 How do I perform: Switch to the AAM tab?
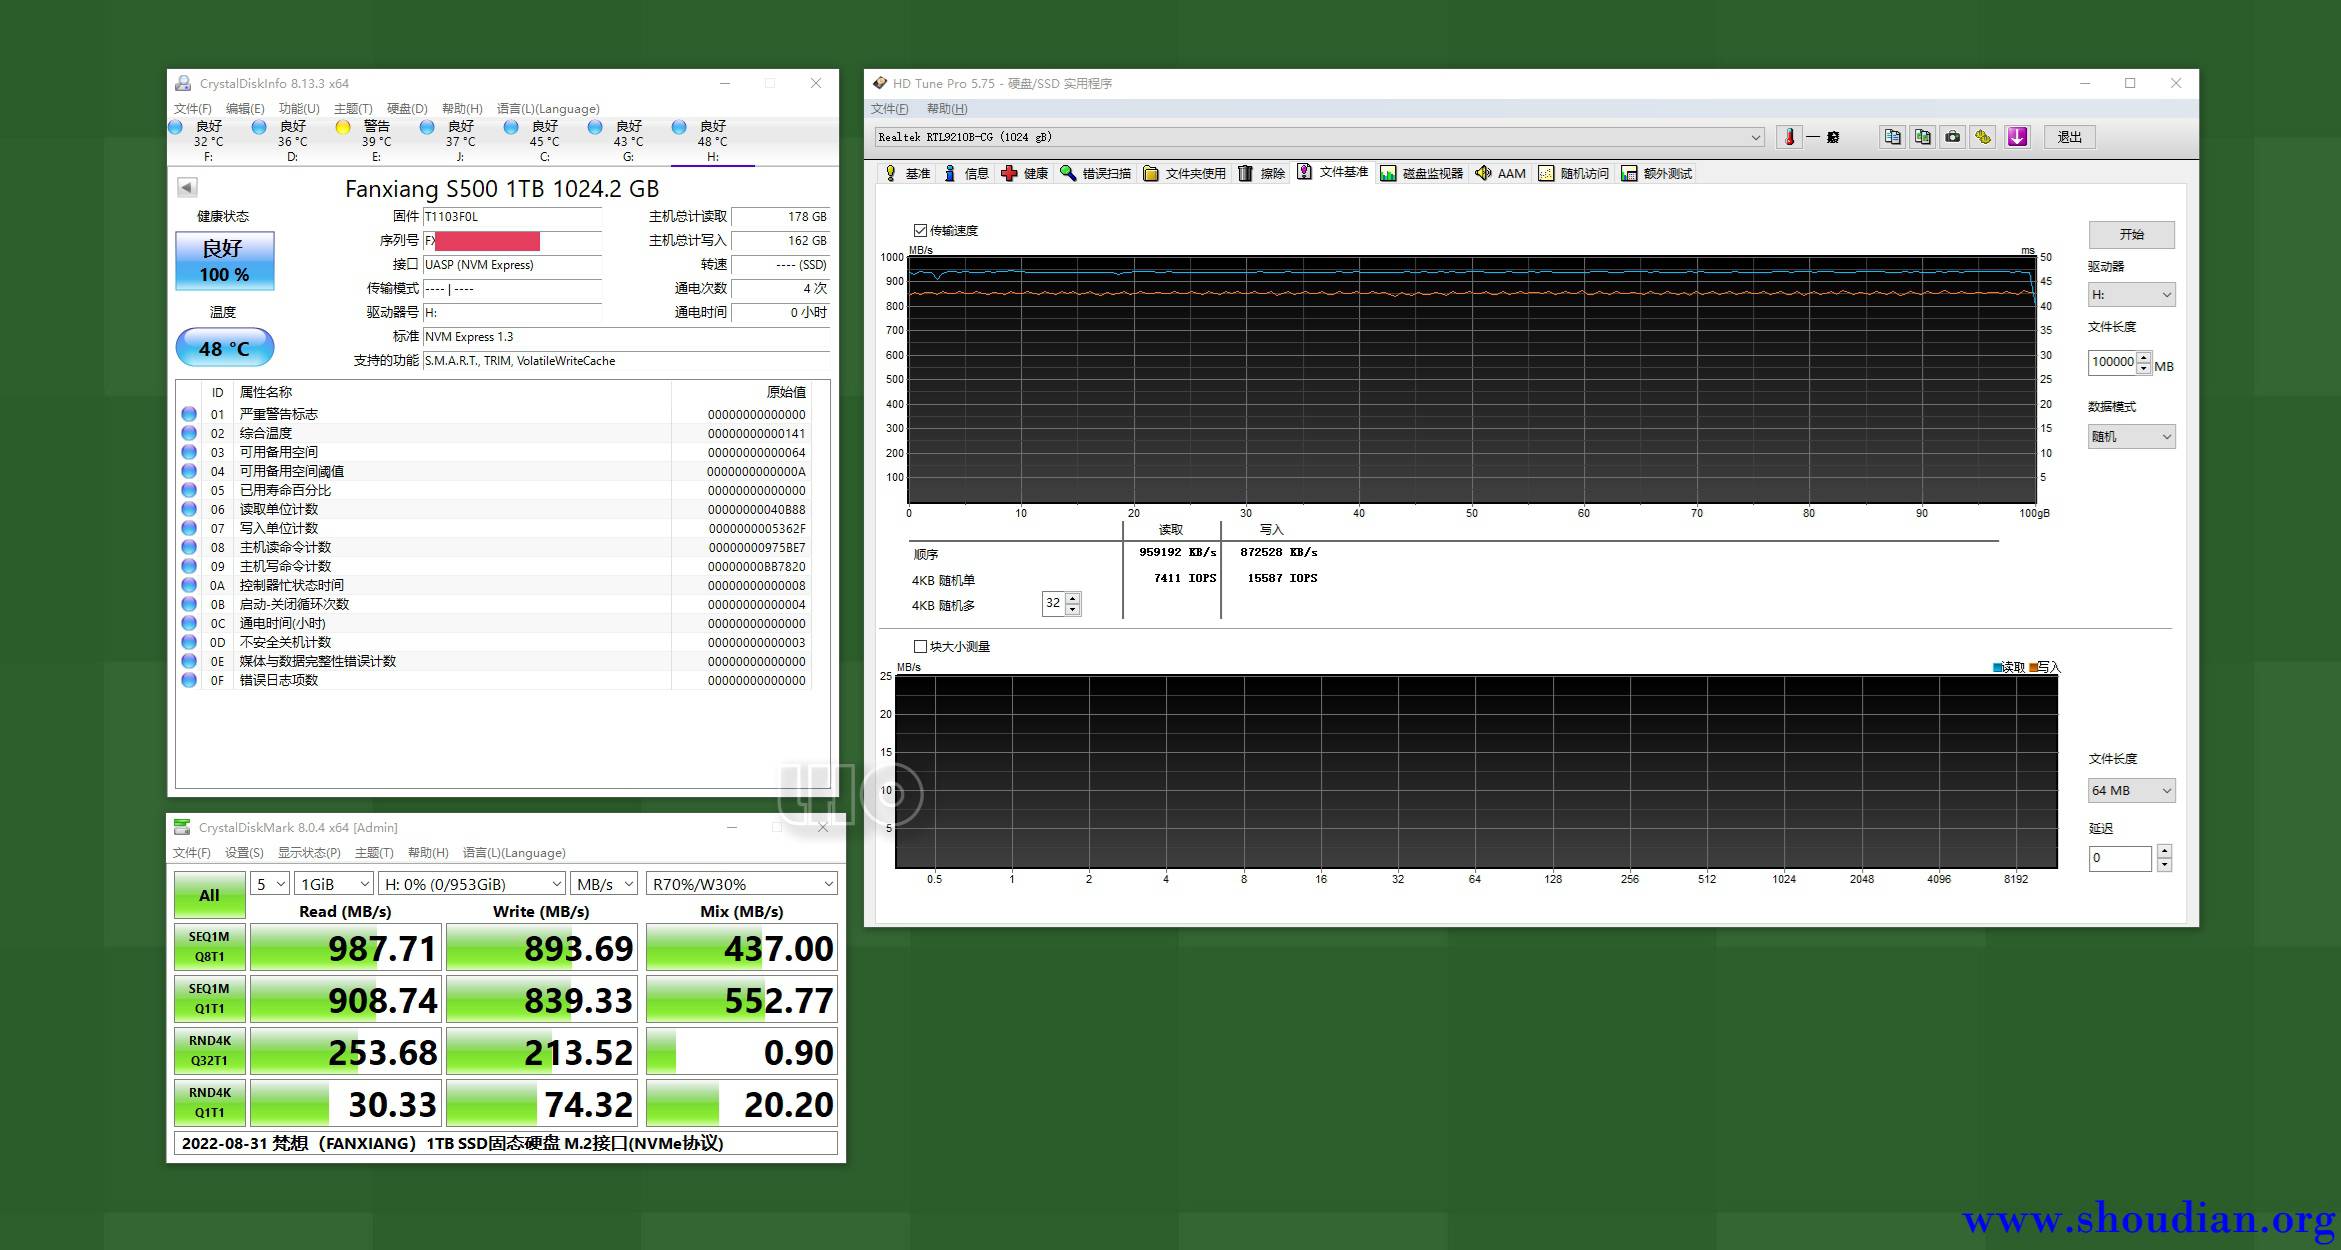point(1501,174)
